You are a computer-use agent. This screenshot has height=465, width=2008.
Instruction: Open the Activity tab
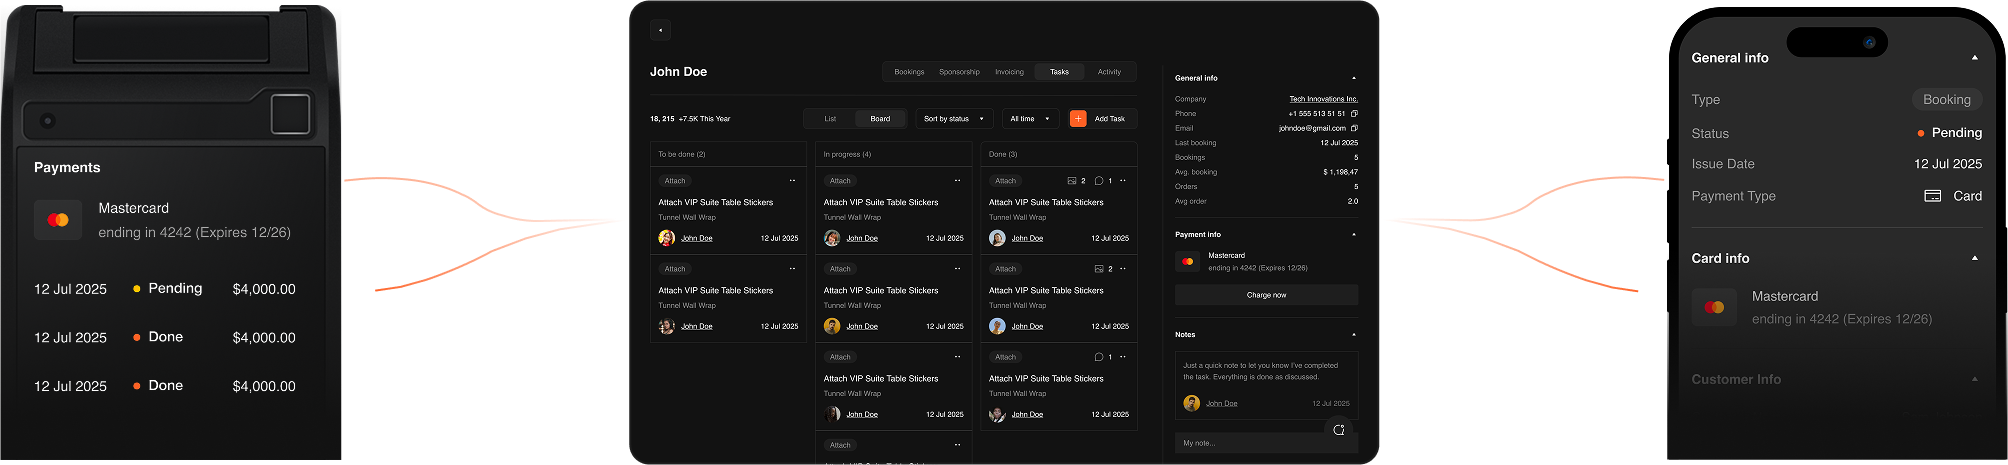click(1109, 72)
